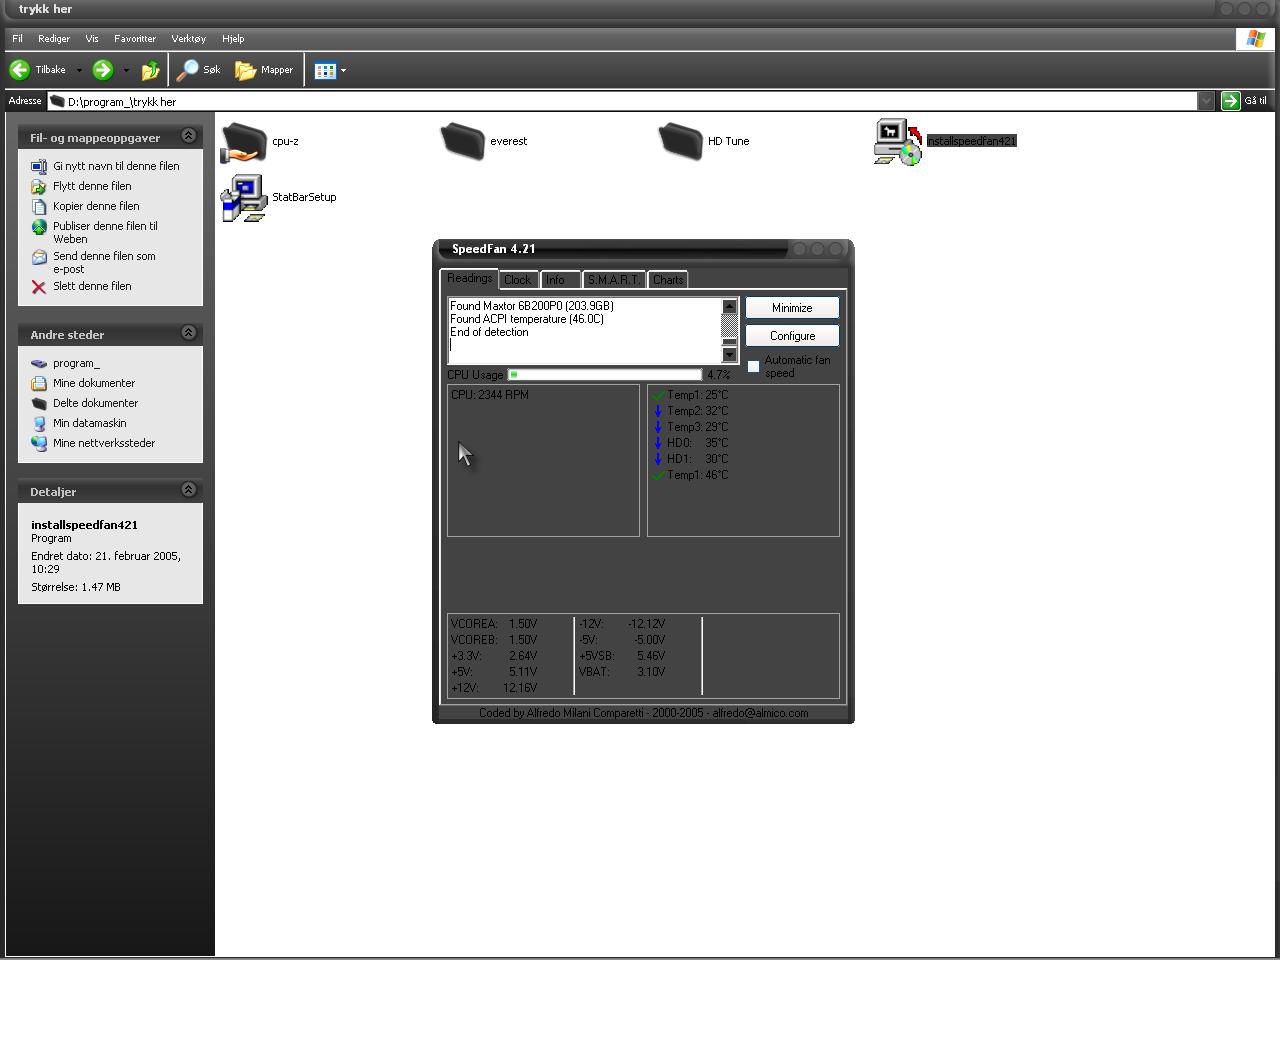Open the everest folder
Image resolution: width=1280 pixels, height=1060 pixels.
(x=462, y=141)
